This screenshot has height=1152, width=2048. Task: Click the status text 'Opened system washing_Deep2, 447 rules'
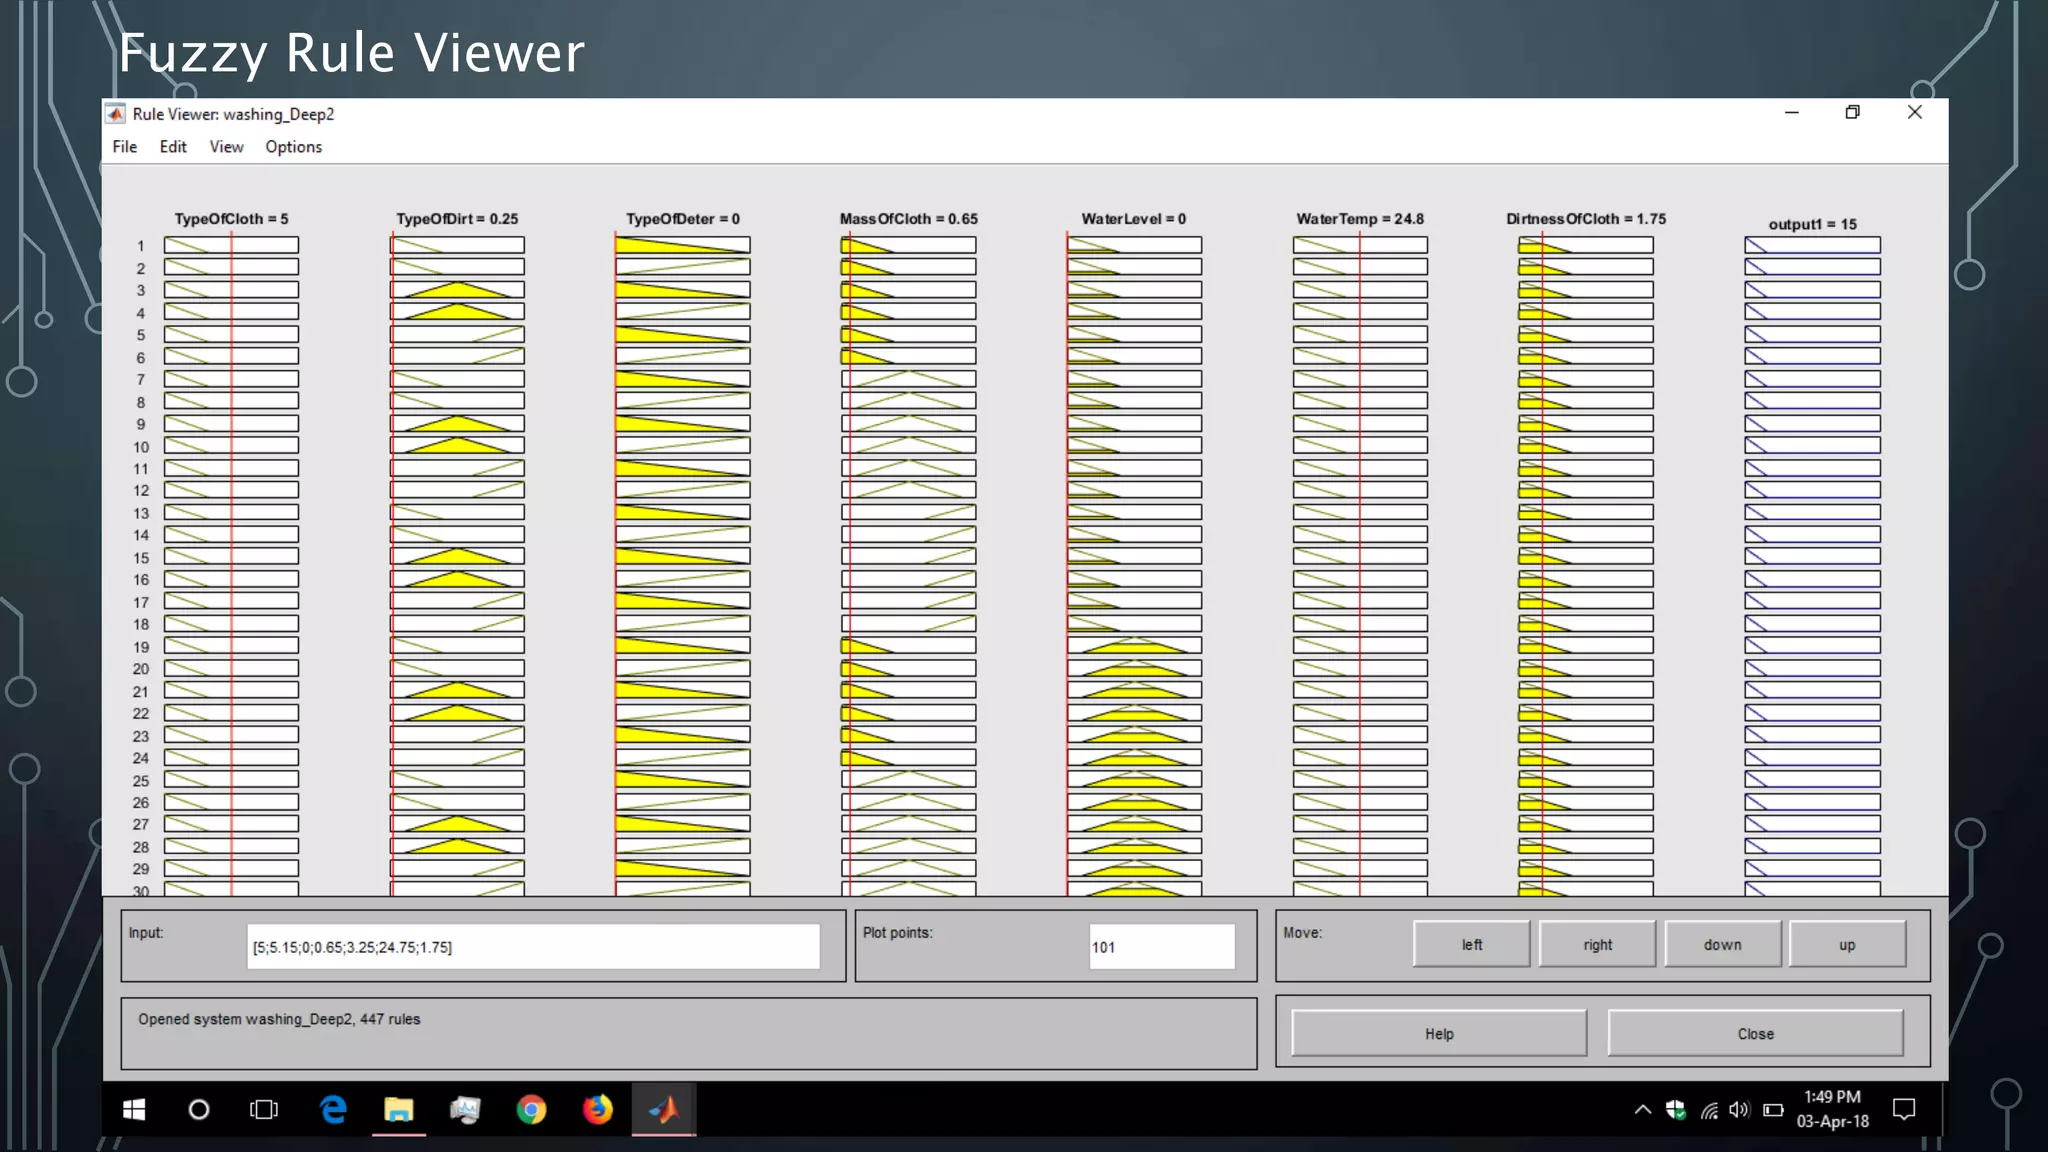tap(279, 1019)
